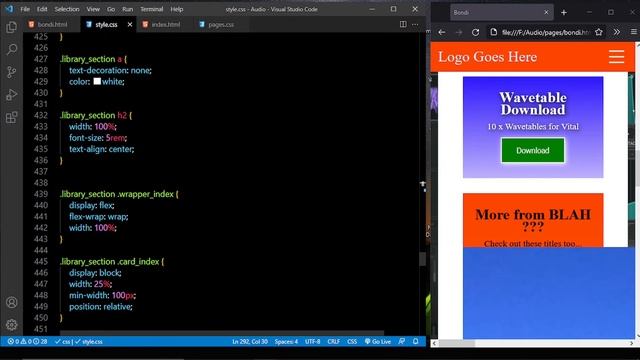The height and width of the screenshot is (360, 640).
Task: Open the browser application menu
Action: pyautogui.click(x=633, y=32)
